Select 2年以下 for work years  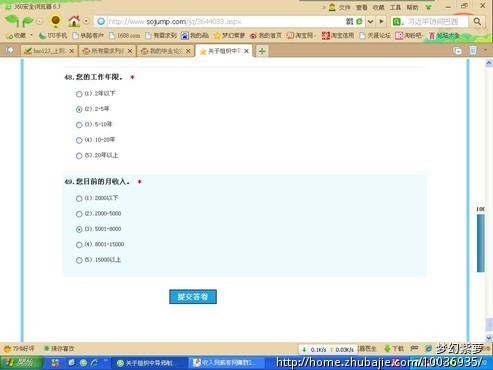79,94
